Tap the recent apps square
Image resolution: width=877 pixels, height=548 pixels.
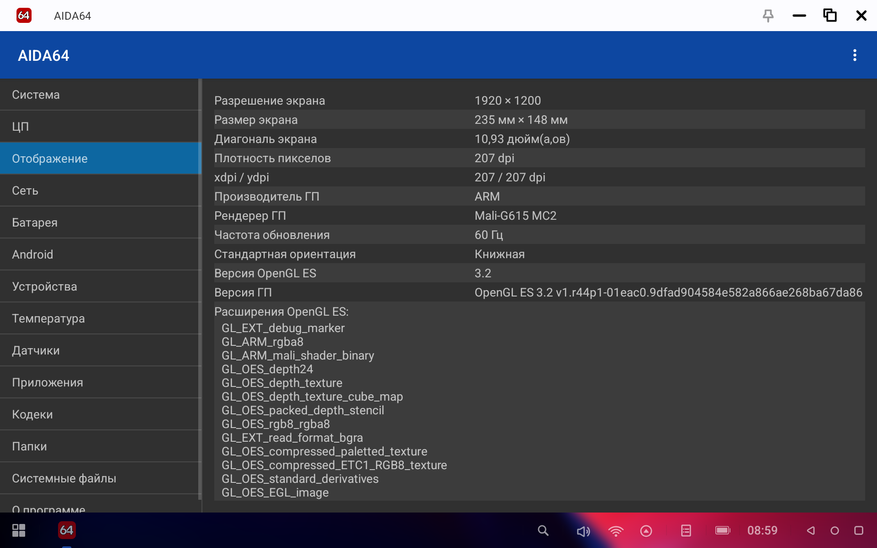(859, 531)
